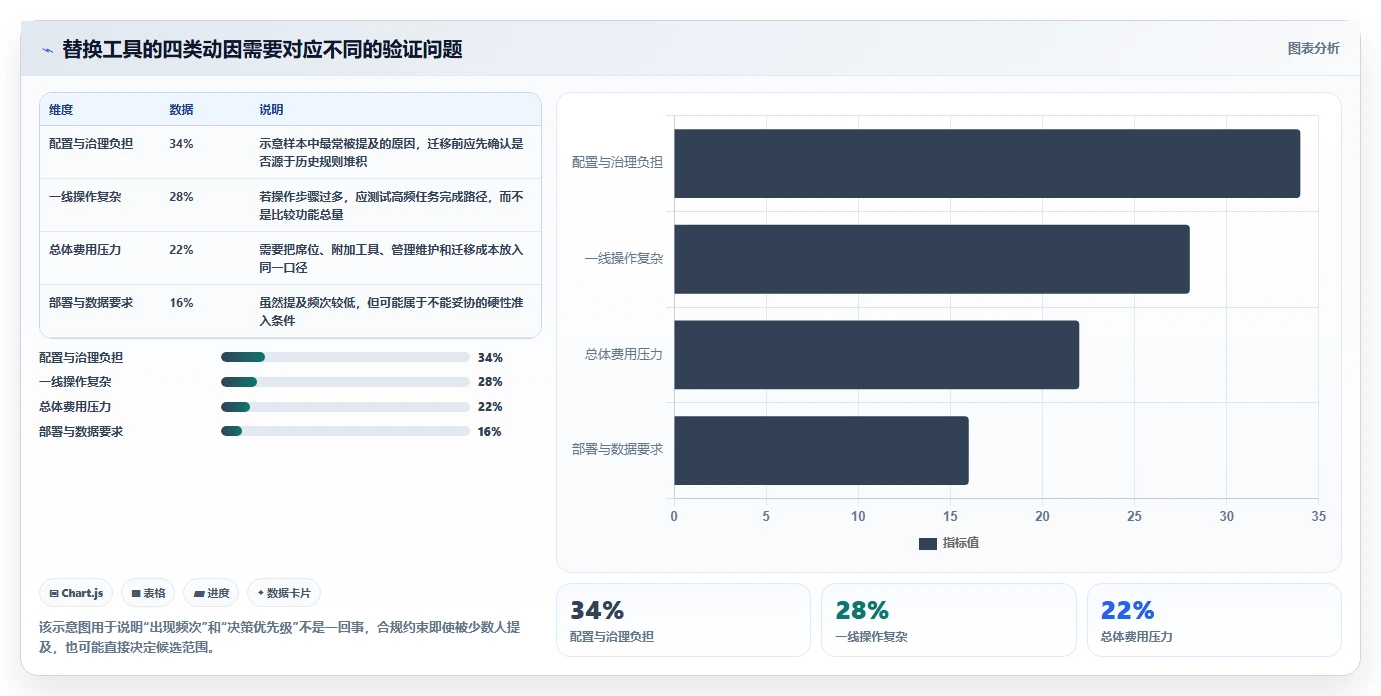The width and height of the screenshot is (1381, 696).
Task: Click the description starting 示意样本中最常被提及
Action: click(x=391, y=152)
